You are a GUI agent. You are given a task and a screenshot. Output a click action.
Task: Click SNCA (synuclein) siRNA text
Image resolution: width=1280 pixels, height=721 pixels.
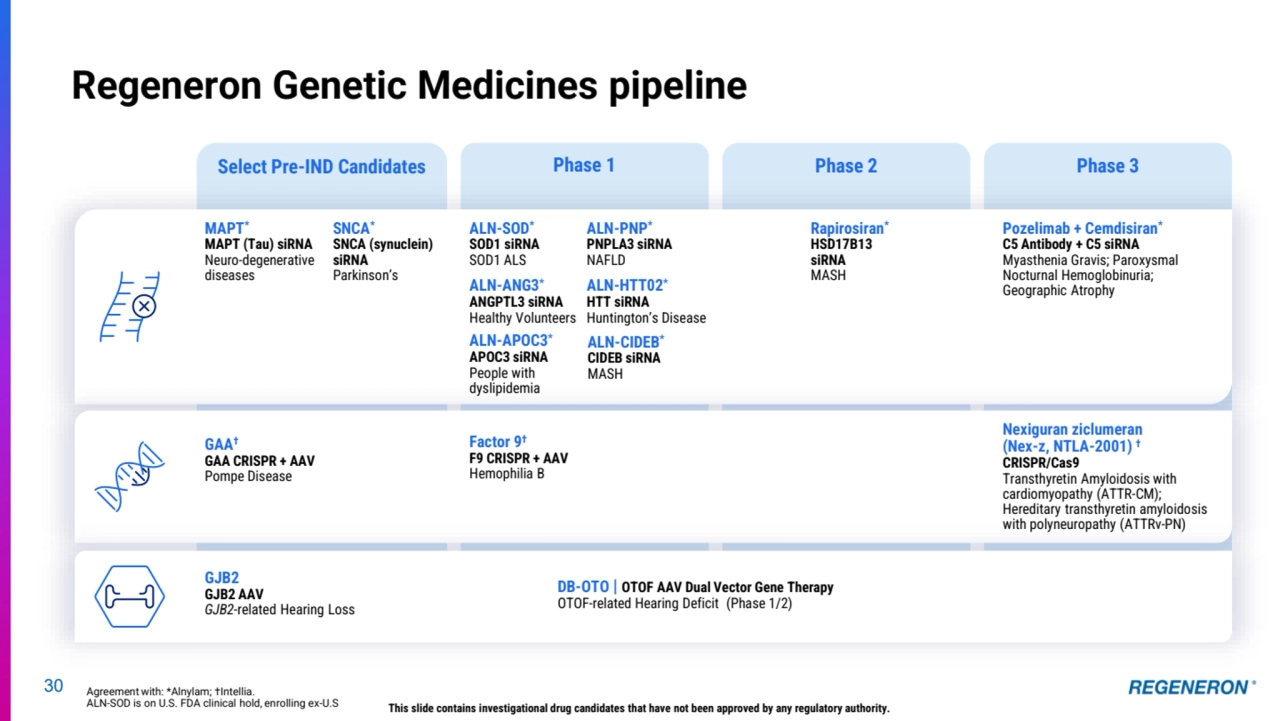[383, 252]
